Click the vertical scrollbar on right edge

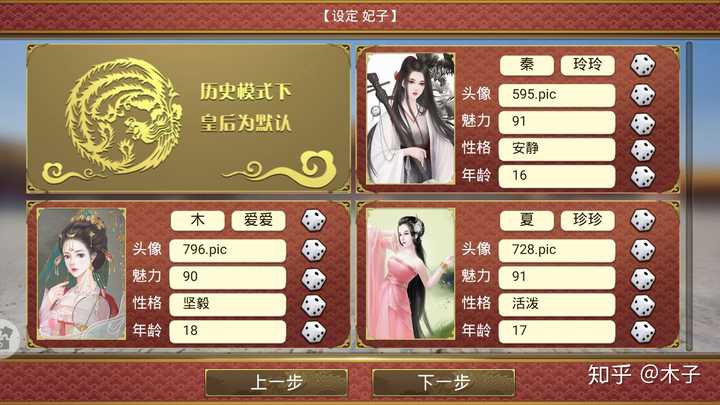[689, 196]
